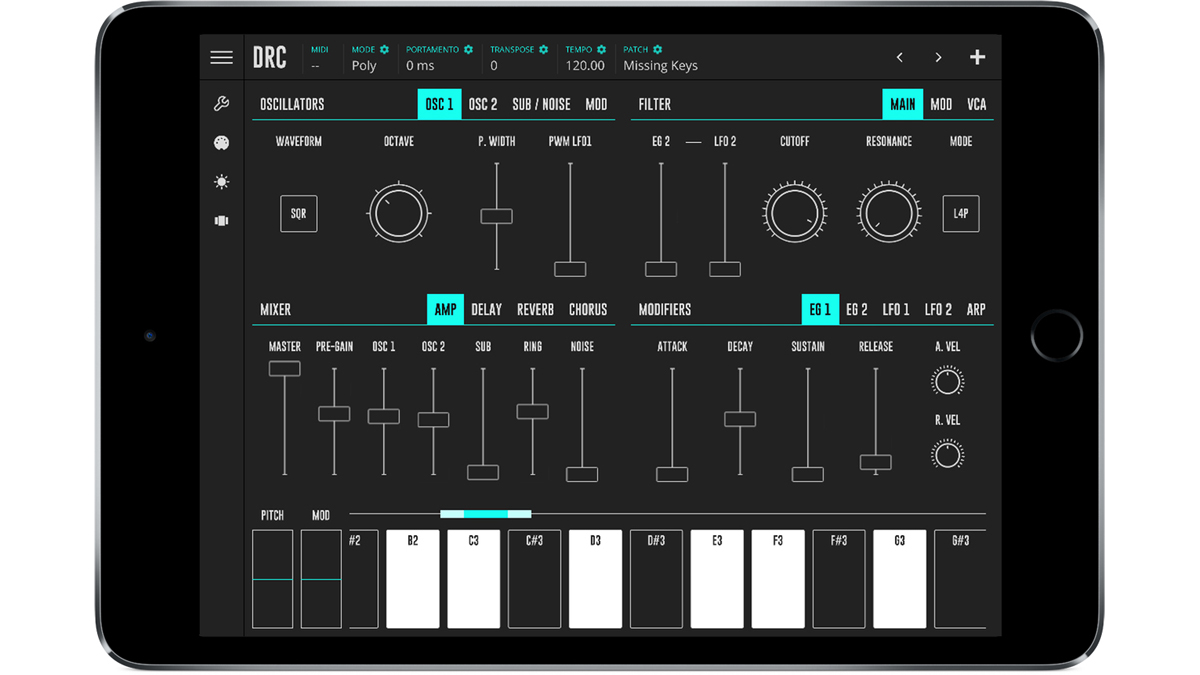Screen dimensions: 1200x675
Task: Click PWM LFO1 slider handle
Action: tap(571, 269)
